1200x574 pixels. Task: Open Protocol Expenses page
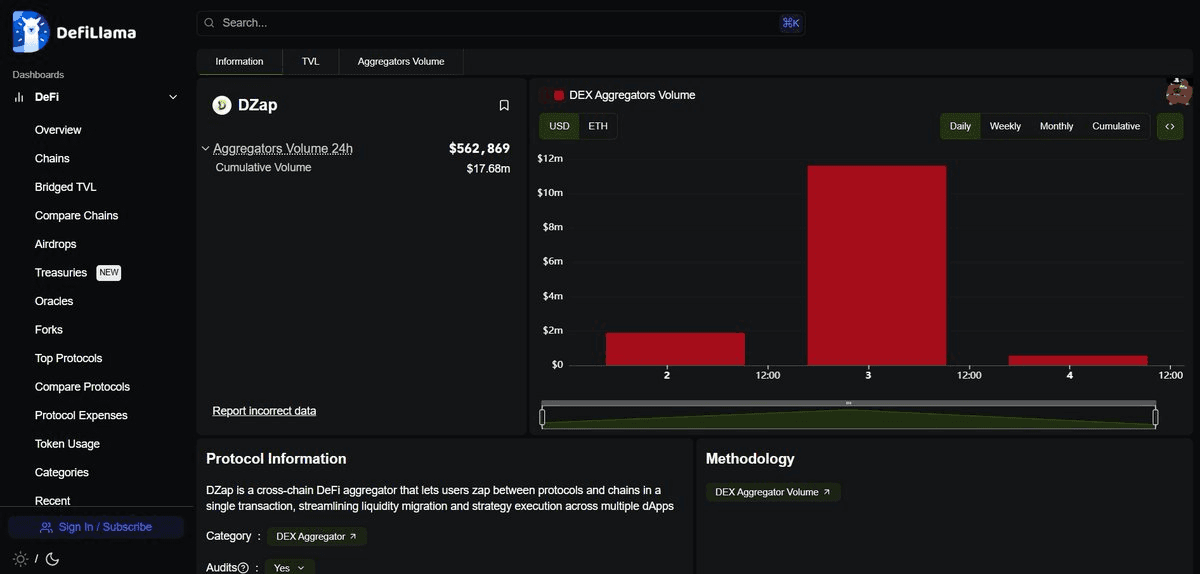tap(81, 415)
